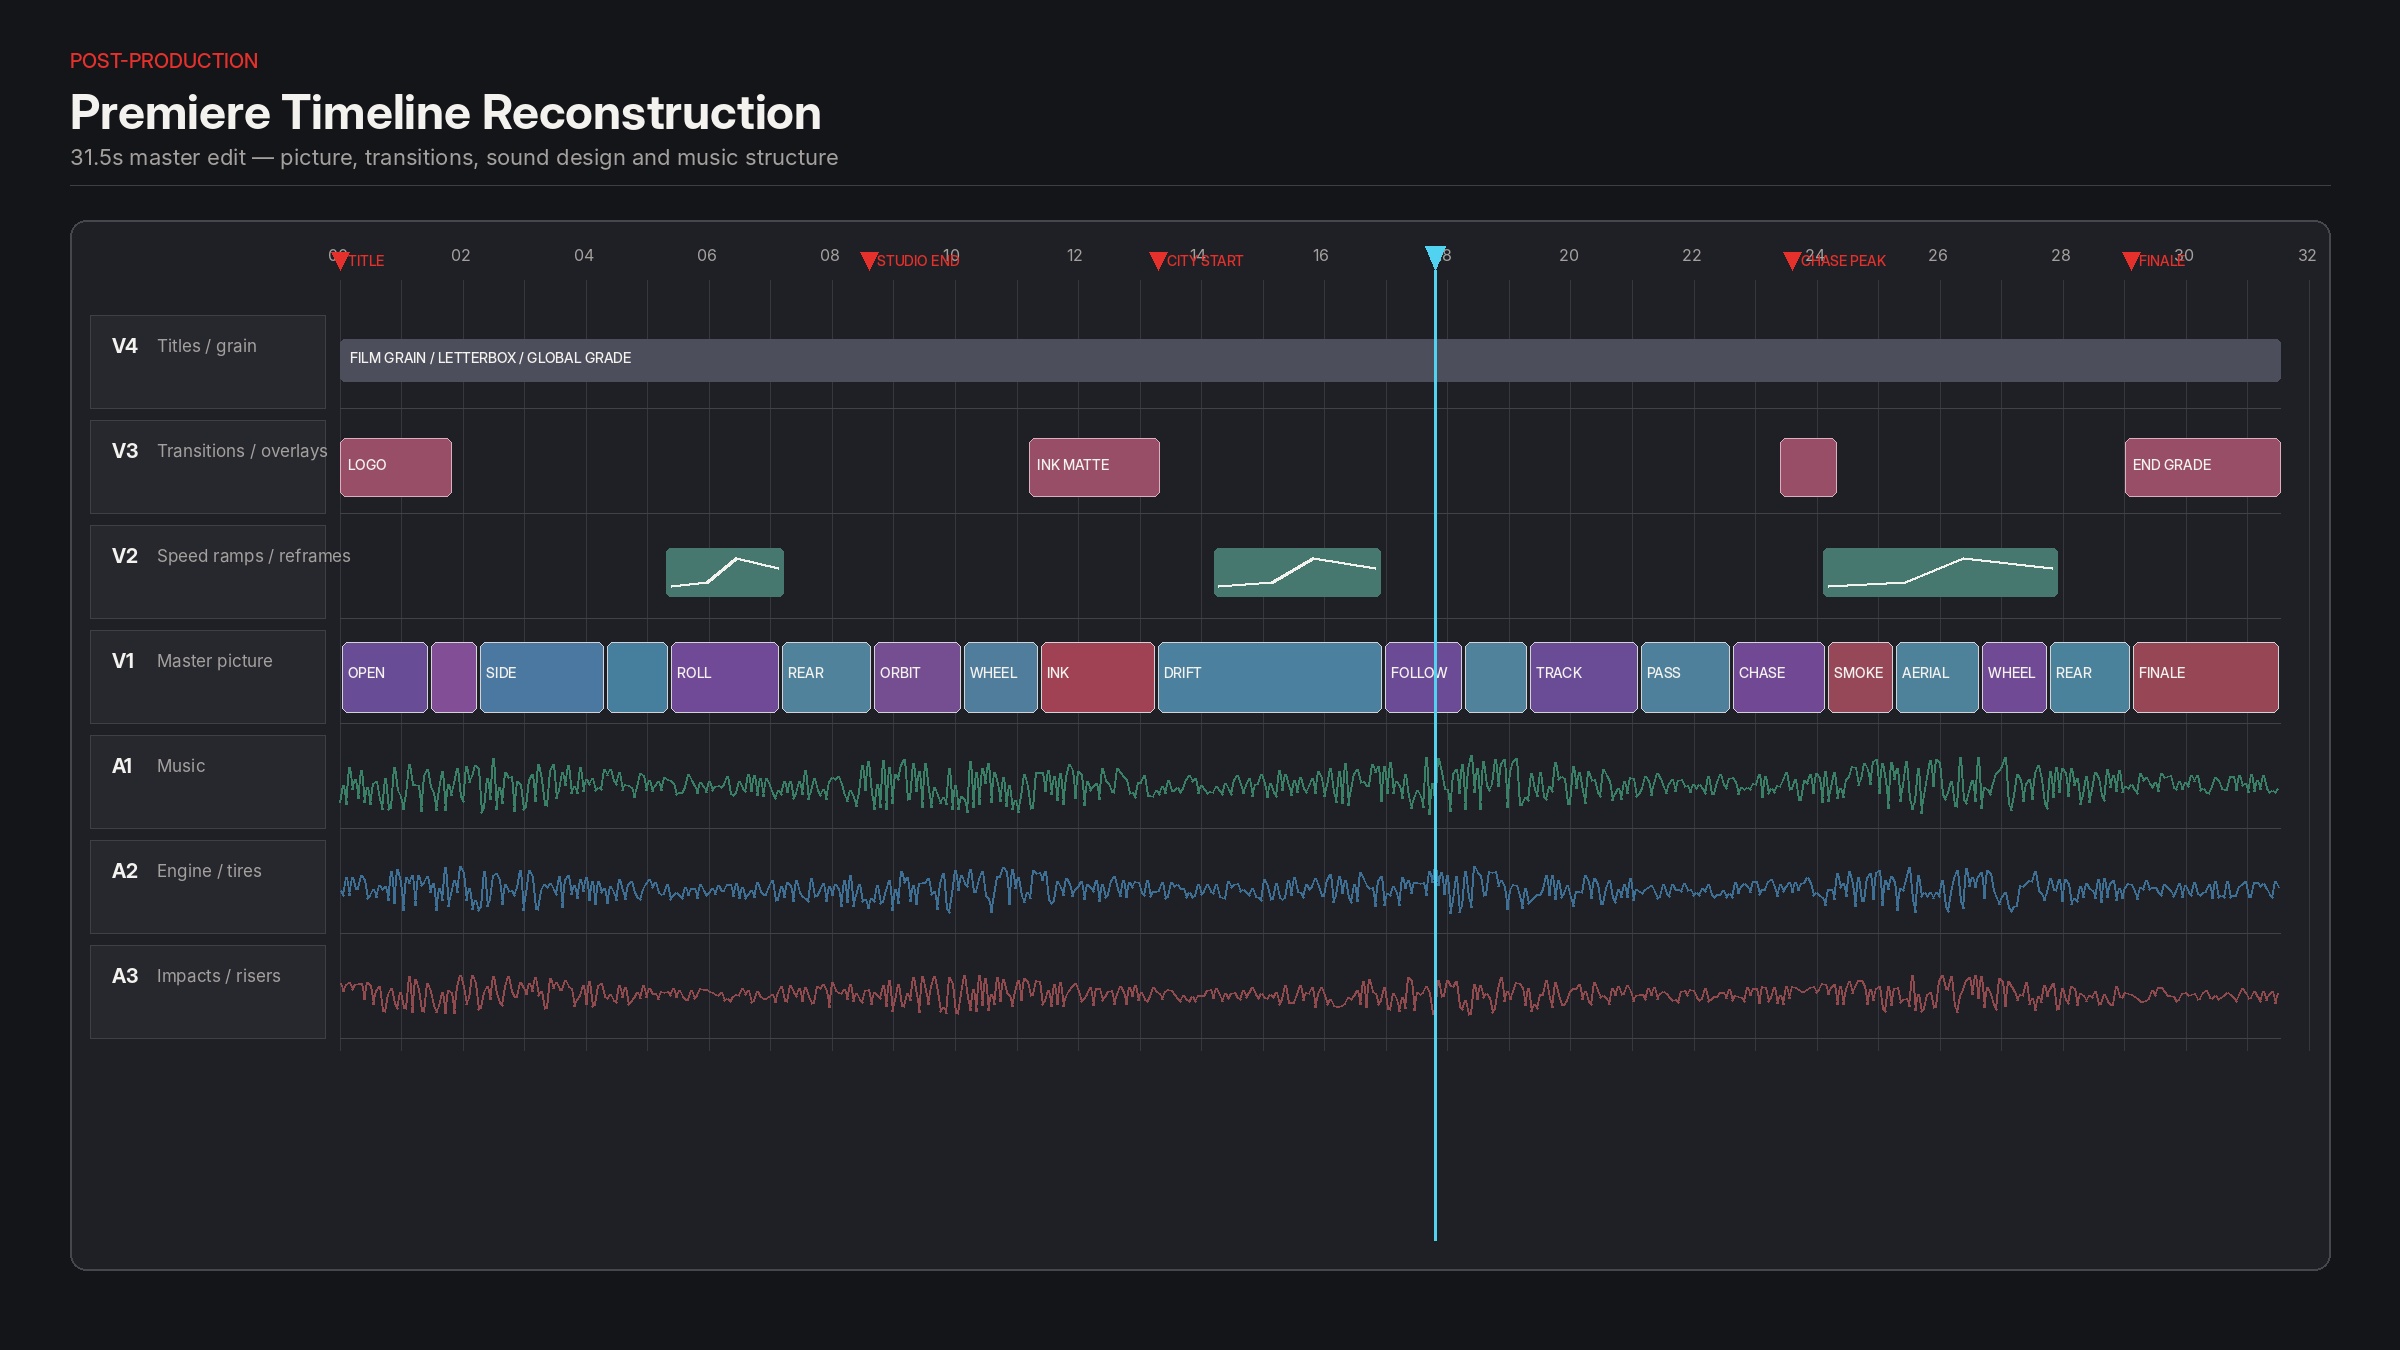
Task: Click the unlabeled blue clip after SIDE
Action: (x=637, y=677)
